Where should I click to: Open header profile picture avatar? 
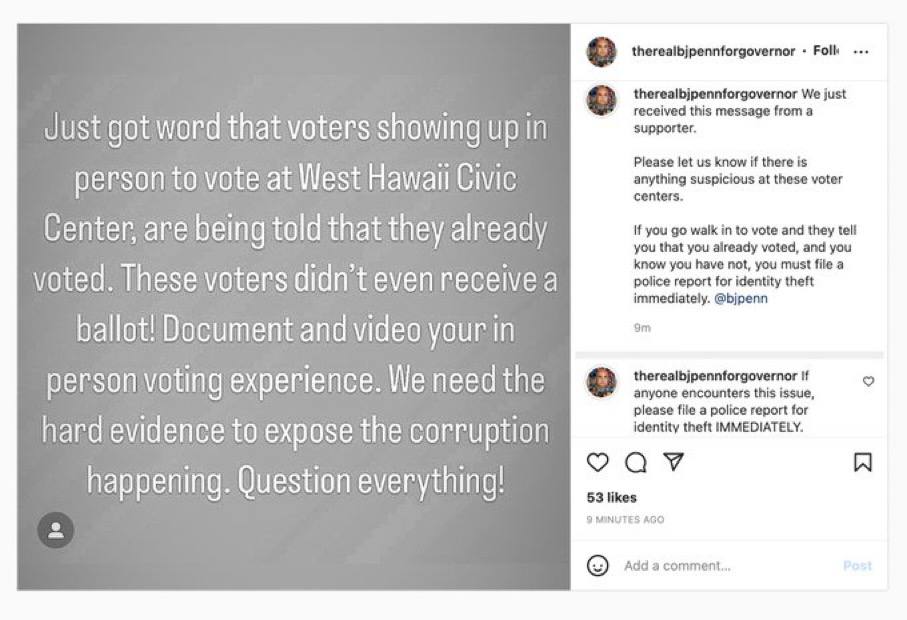(602, 52)
